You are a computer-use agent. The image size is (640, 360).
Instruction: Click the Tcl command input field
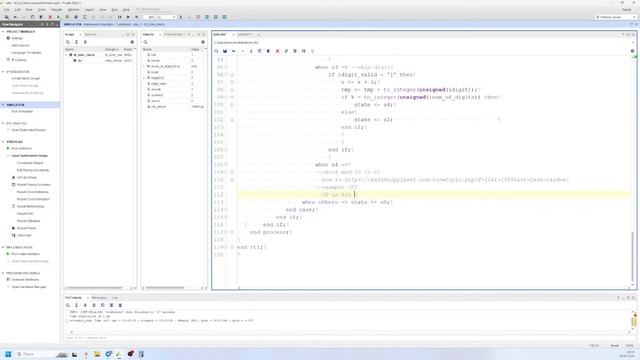click(347, 338)
